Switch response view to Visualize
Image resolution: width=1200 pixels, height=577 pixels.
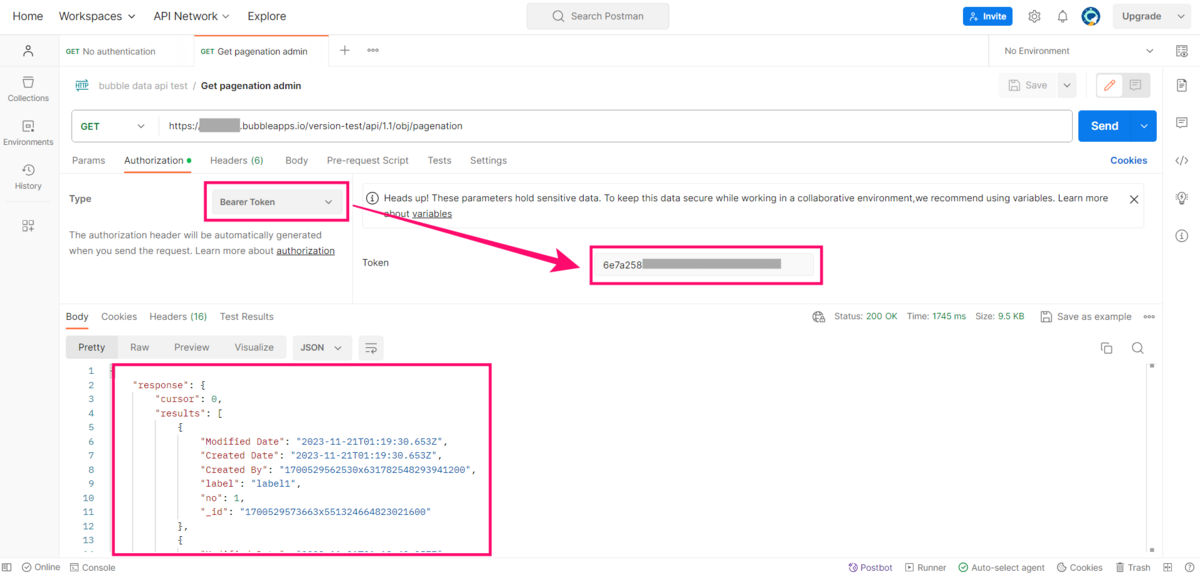pos(254,348)
